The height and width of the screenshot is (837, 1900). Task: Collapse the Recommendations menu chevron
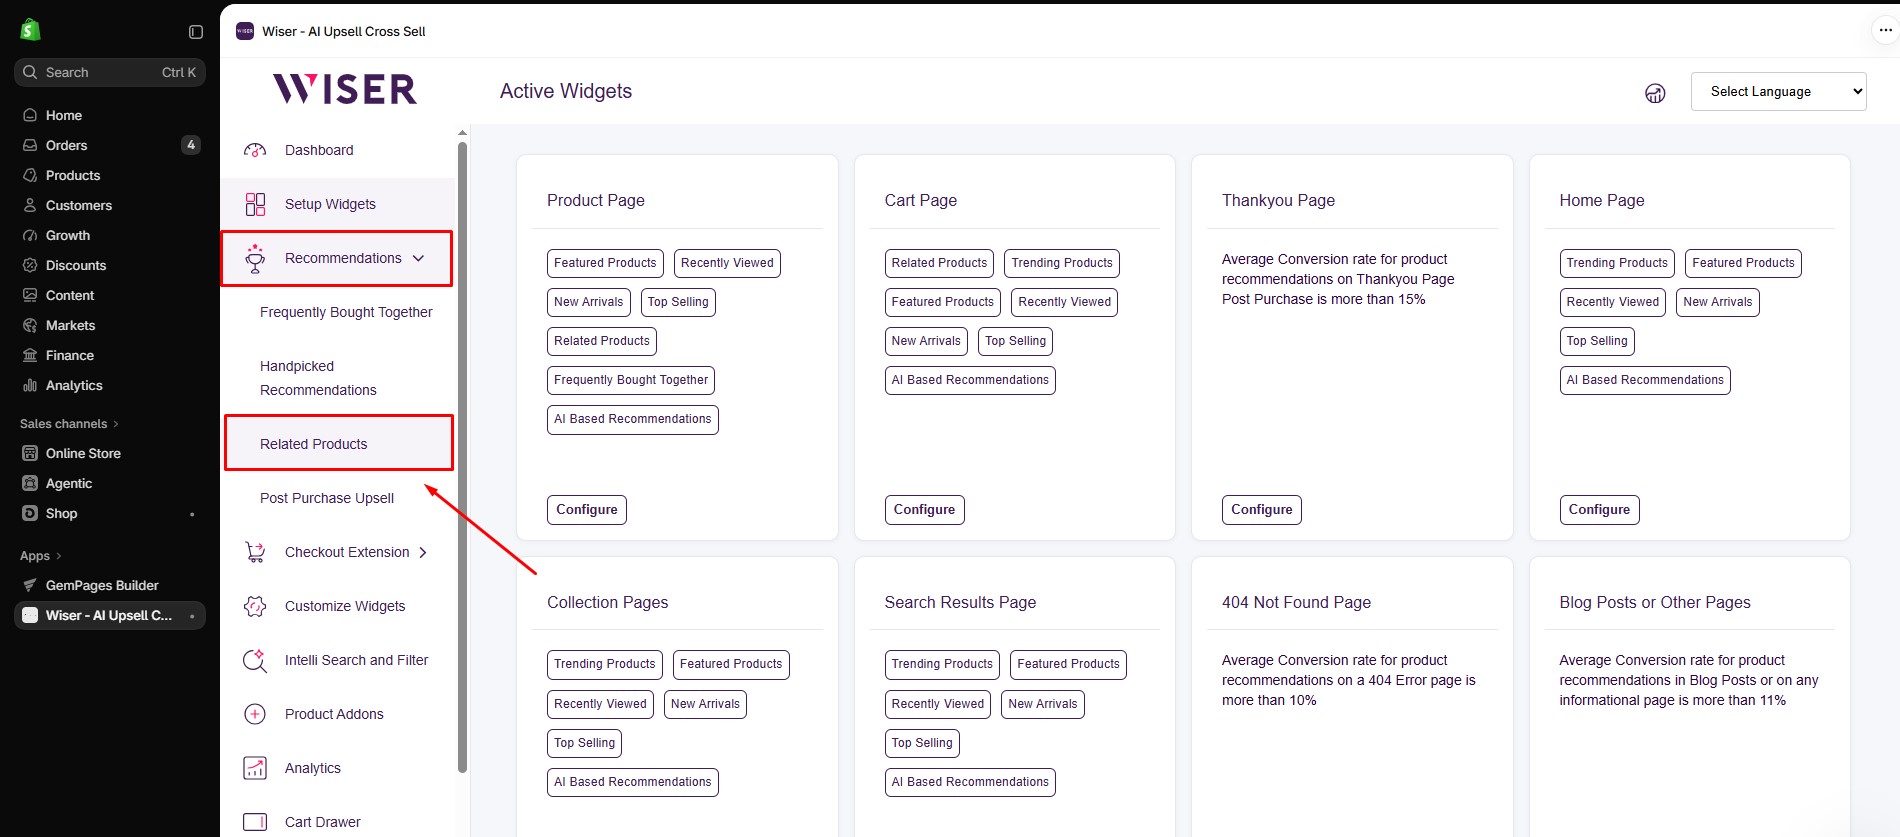point(418,258)
